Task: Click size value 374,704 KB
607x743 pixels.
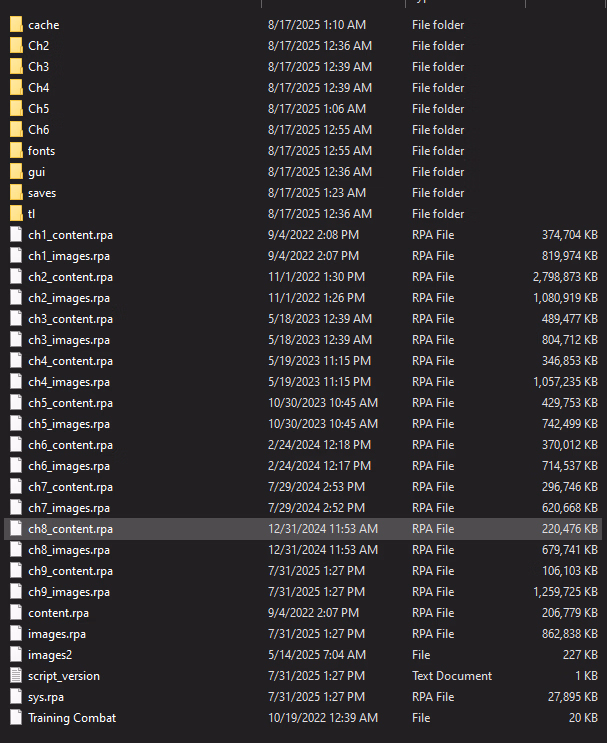Action: pos(570,235)
